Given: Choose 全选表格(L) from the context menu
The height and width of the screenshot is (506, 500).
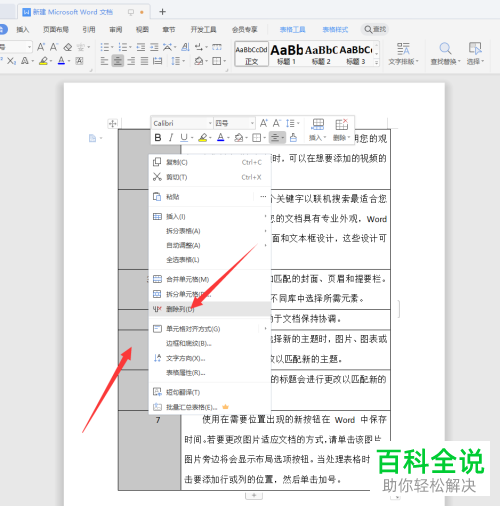Looking at the screenshot, I should coord(209,260).
